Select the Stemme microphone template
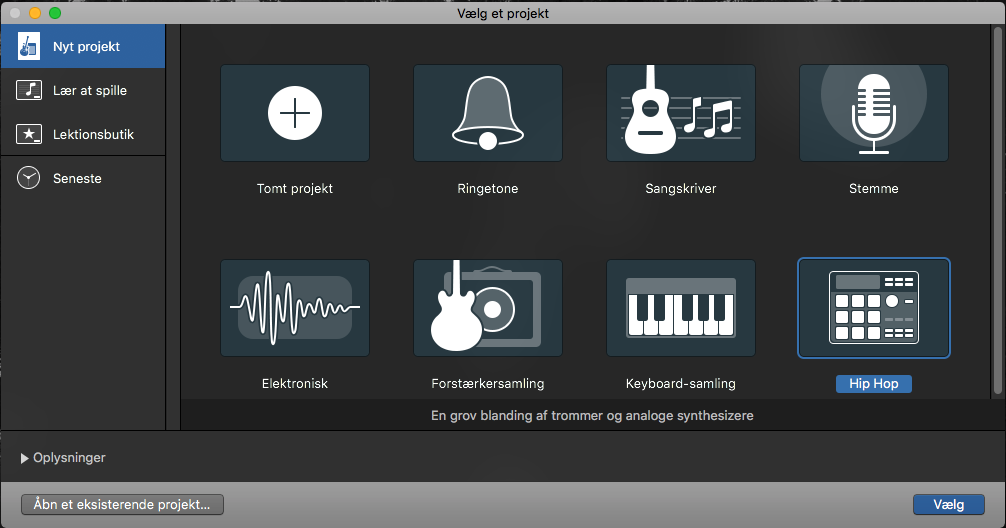Viewport: 1006px width, 528px height. pyautogui.click(x=873, y=113)
